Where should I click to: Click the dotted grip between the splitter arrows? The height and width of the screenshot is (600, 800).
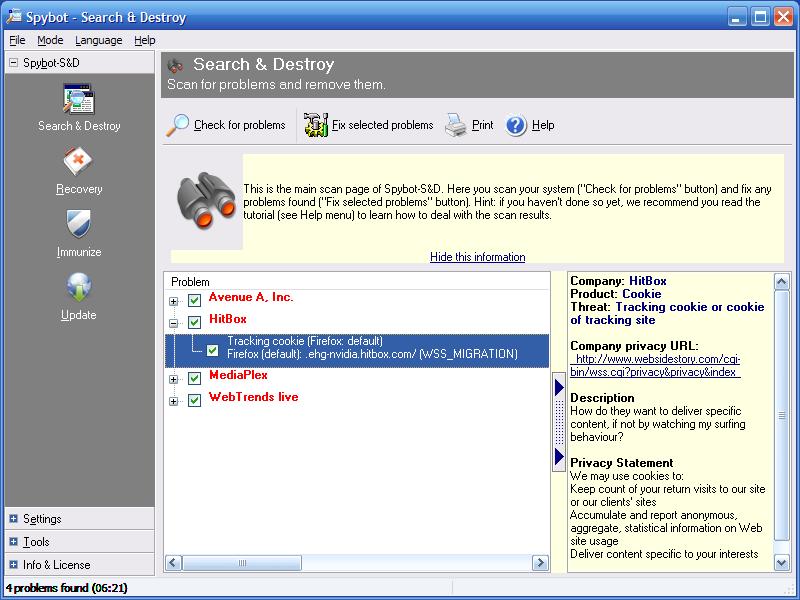pos(559,421)
